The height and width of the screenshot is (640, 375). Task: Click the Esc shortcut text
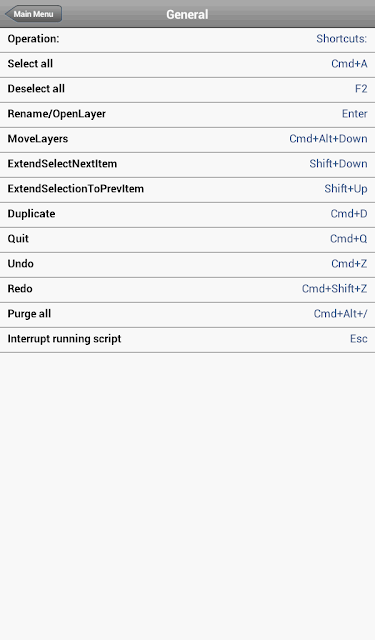pos(358,338)
